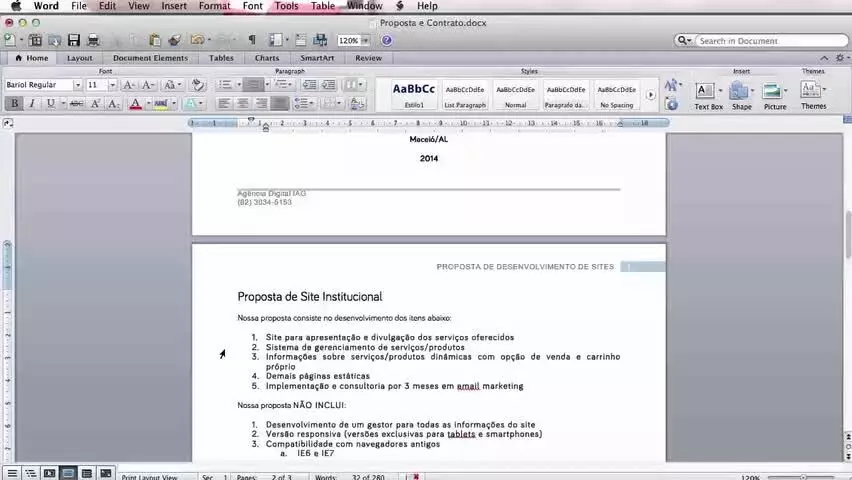Toggle Align Text Left button

point(223,103)
